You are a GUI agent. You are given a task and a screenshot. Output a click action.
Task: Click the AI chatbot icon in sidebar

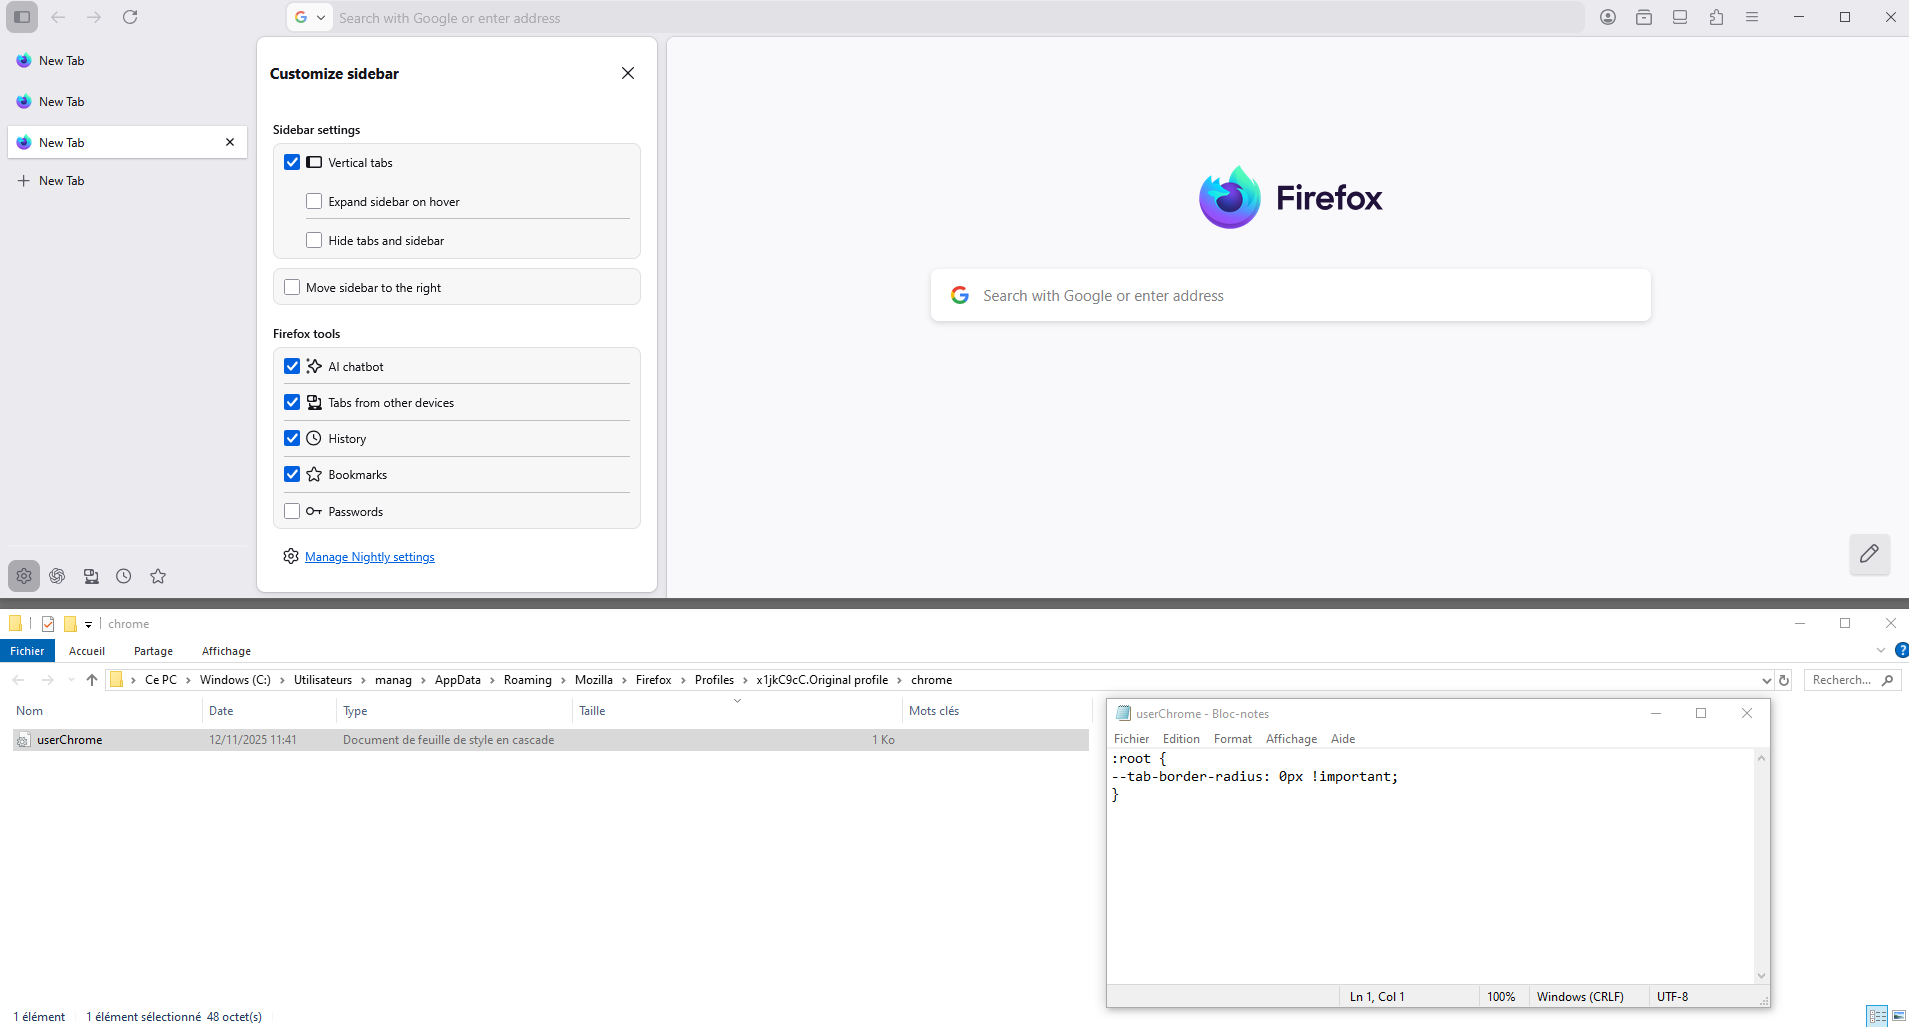pos(57,576)
